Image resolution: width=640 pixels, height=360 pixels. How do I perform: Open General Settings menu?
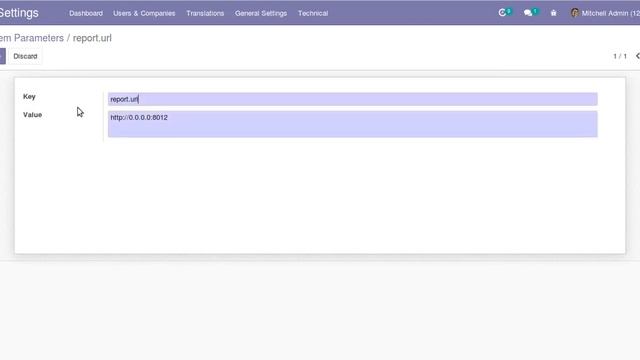coord(261,13)
